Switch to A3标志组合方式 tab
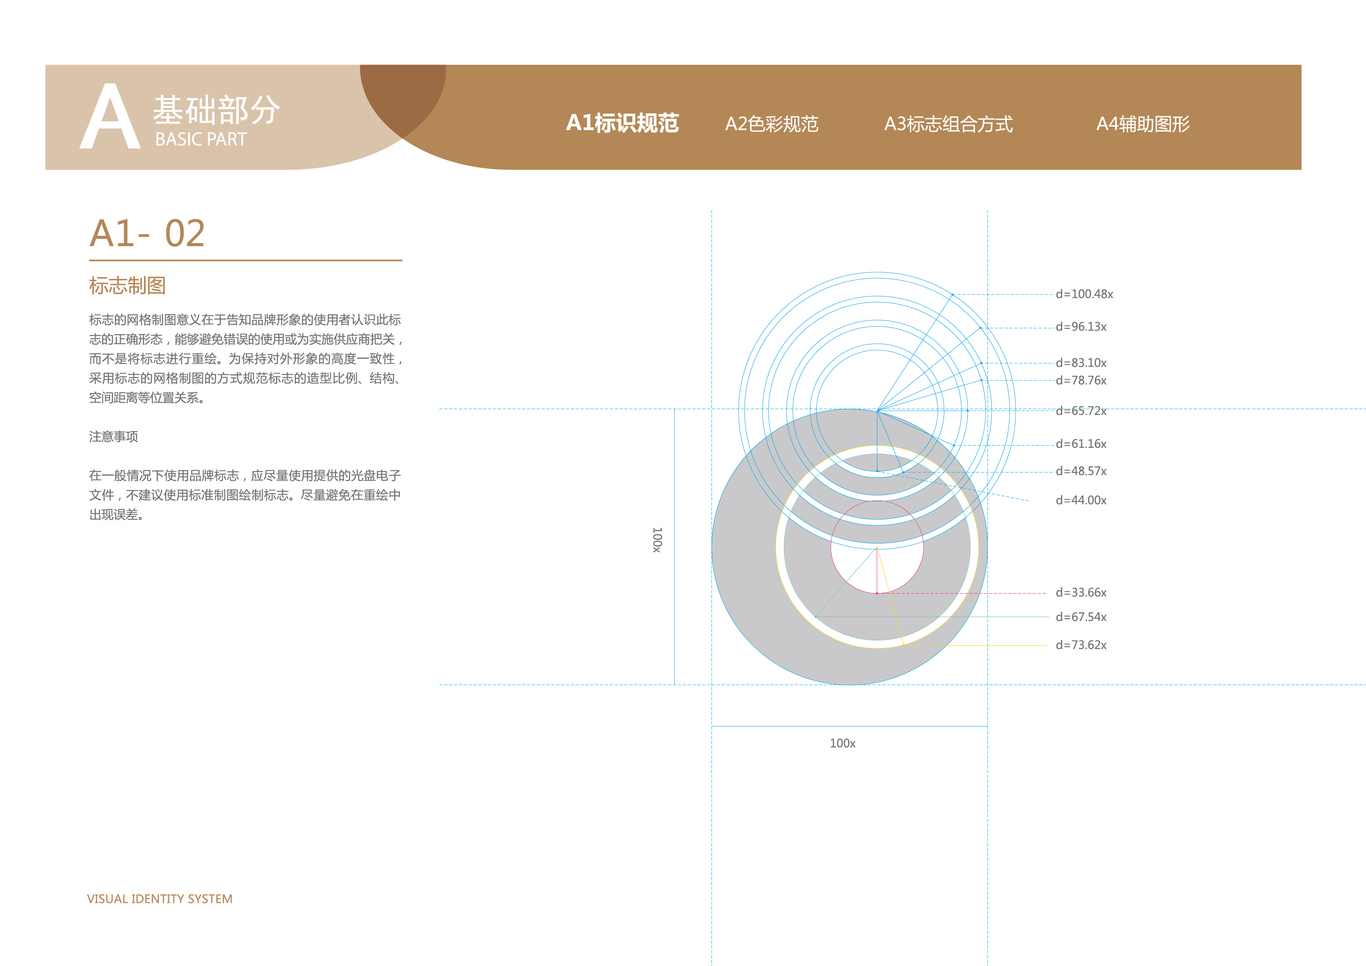 tap(948, 124)
